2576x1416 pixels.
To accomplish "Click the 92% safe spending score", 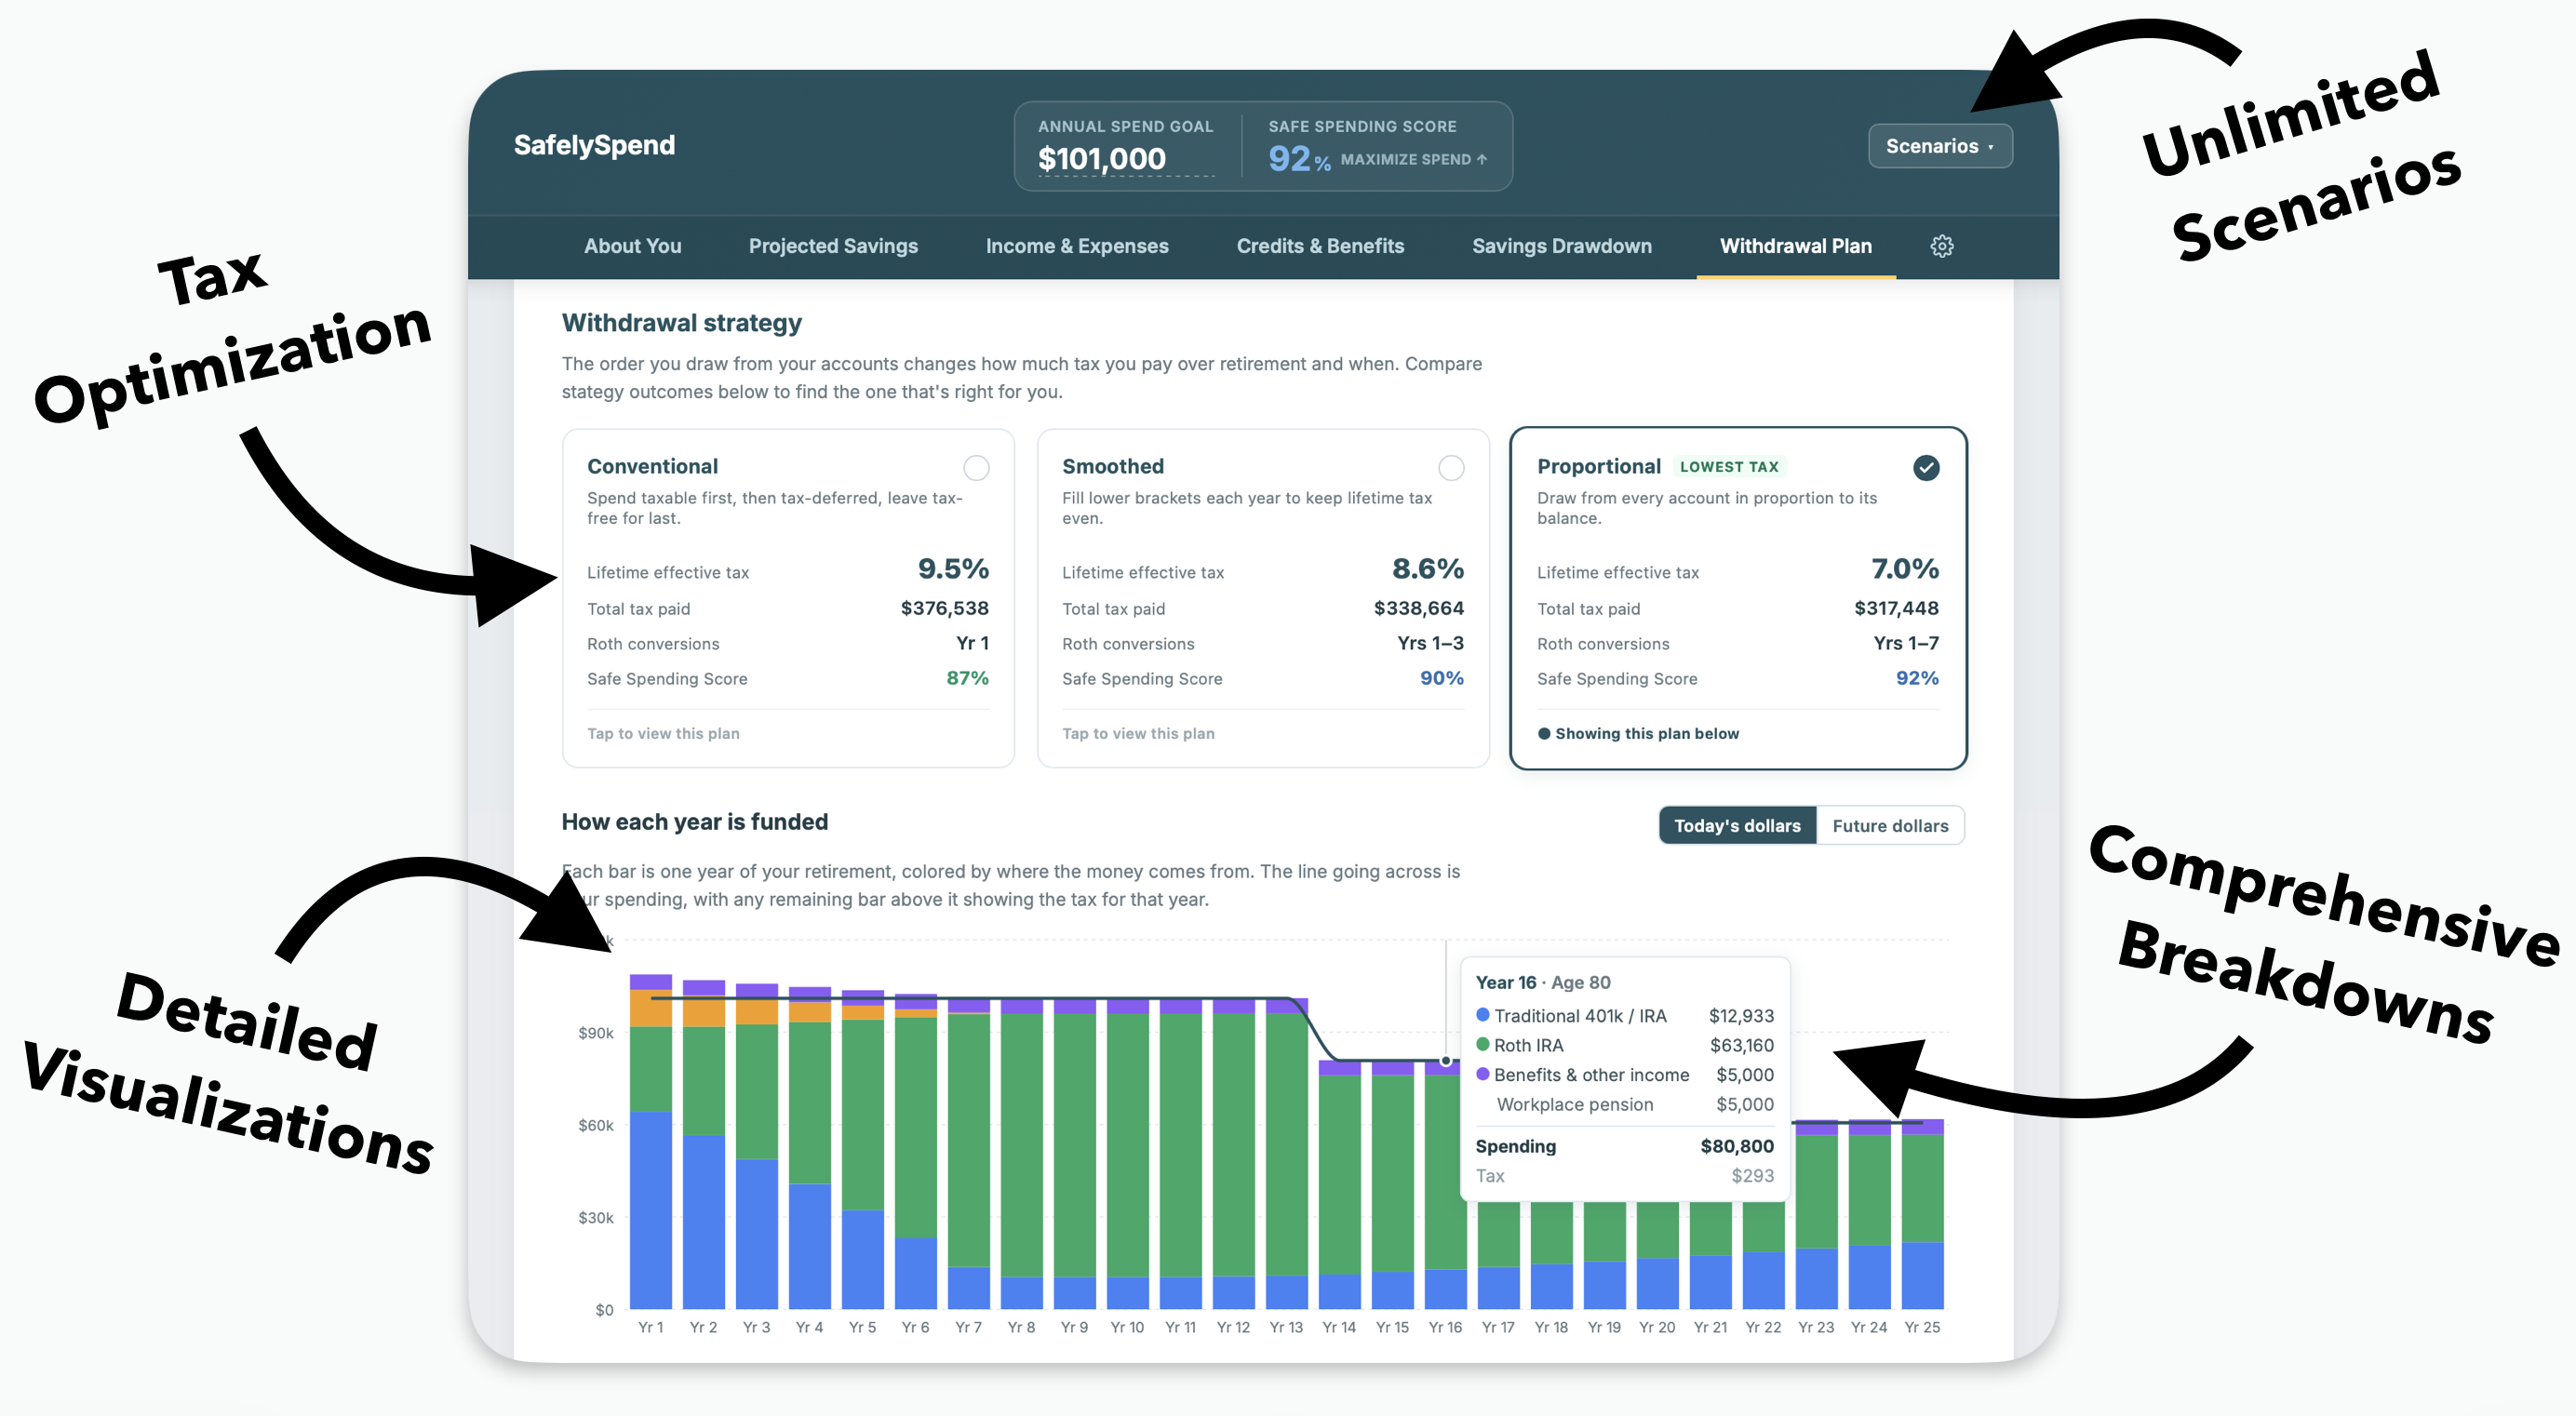I will (1299, 159).
